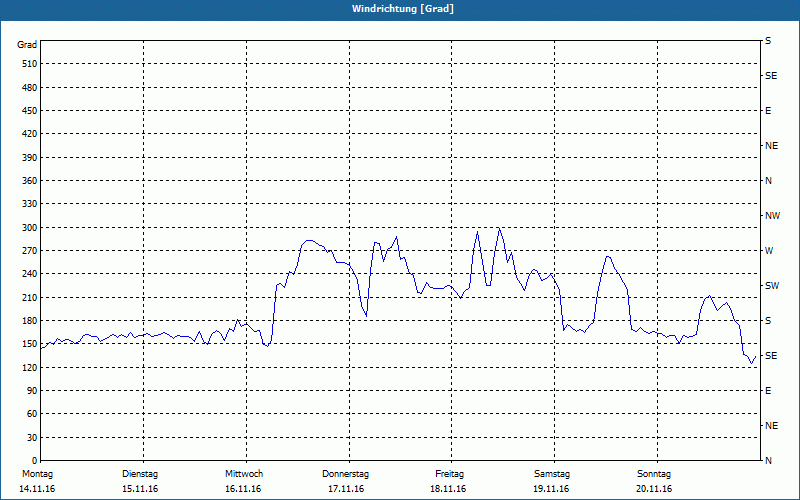
Task: Click the 360 value on left axis
Action: point(30,181)
